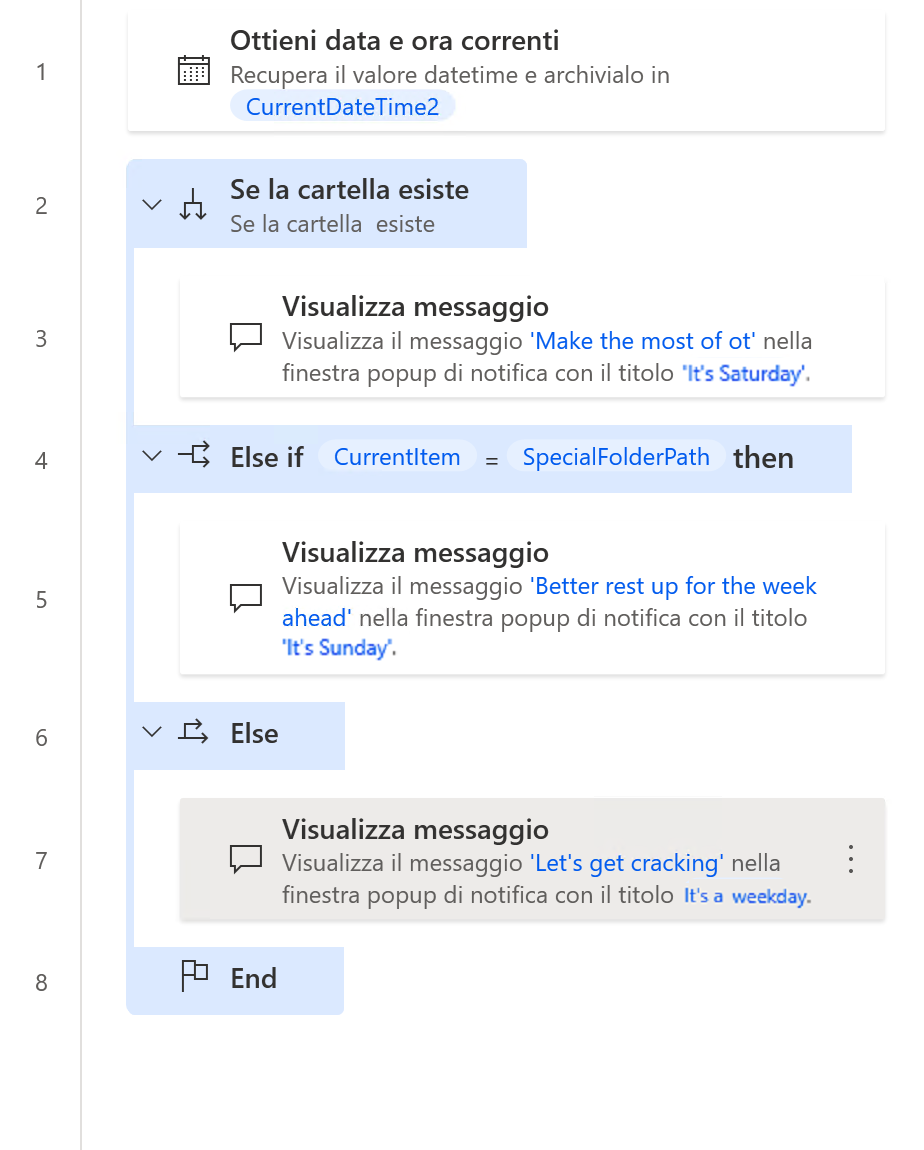Click the branch icon next to 'Else if'
Image resolution: width=924 pixels, height=1150 pixels.
tap(195, 457)
